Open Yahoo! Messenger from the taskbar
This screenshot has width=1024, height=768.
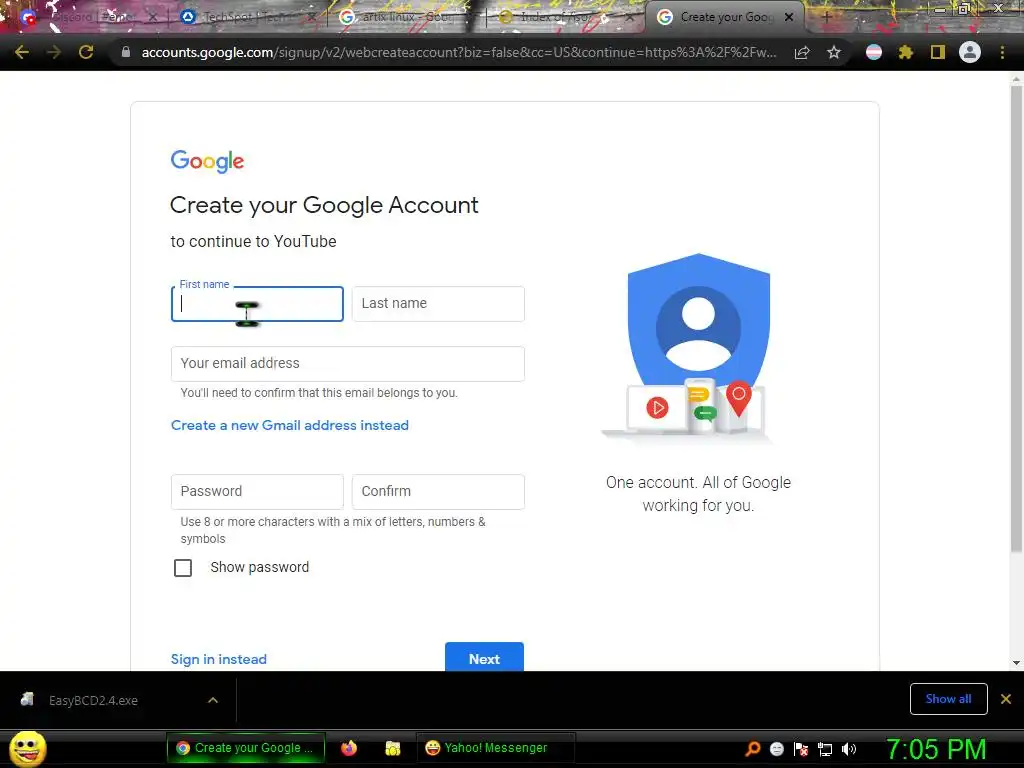pyautogui.click(x=495, y=748)
